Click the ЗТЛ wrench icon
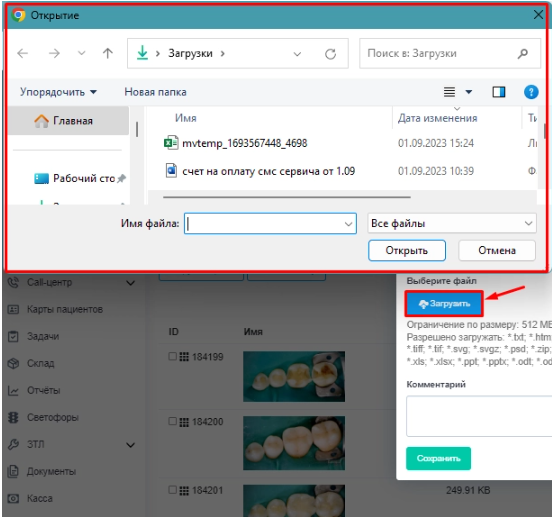The width and height of the screenshot is (552, 517). (x=13, y=444)
